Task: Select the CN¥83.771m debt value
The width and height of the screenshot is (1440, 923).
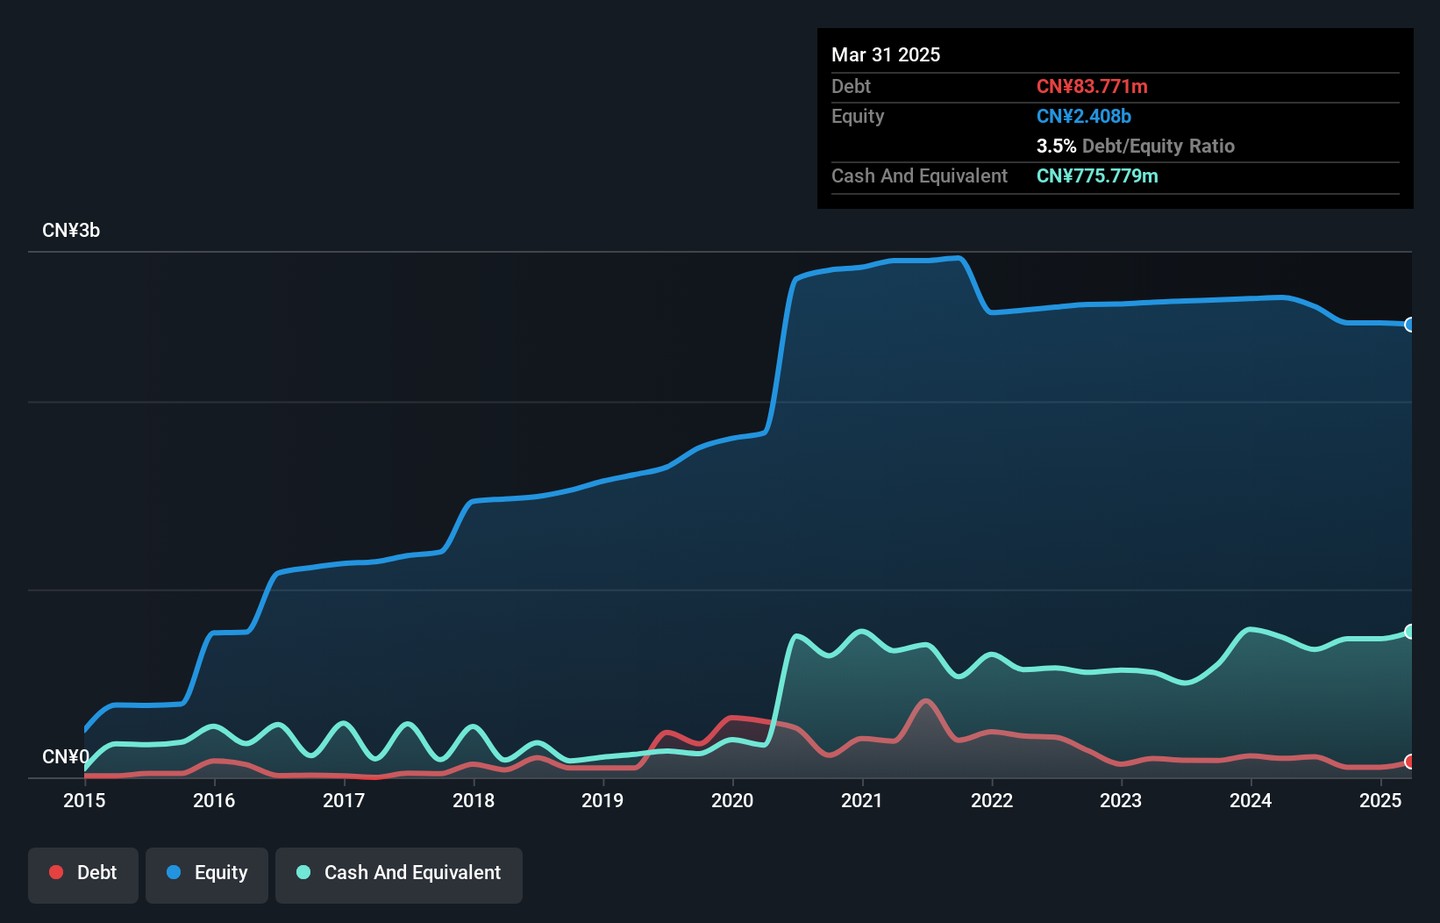Action: click(x=1091, y=87)
